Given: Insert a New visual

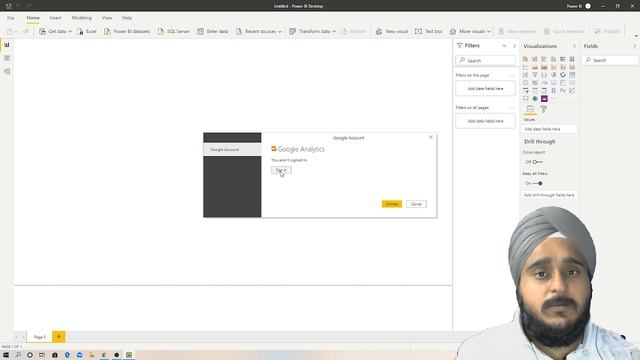Looking at the screenshot, I should tap(392, 31).
